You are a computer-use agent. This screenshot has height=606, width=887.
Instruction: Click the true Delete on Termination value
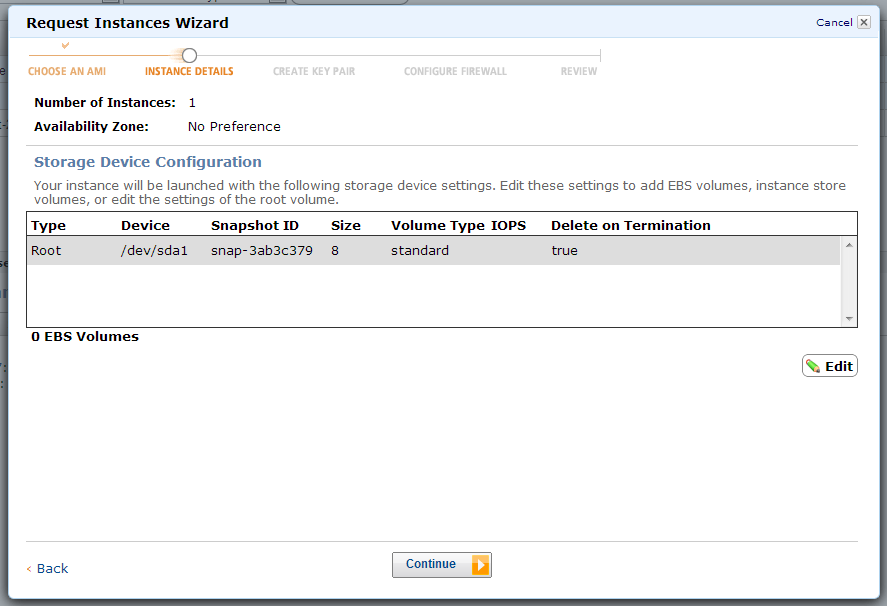(x=565, y=251)
